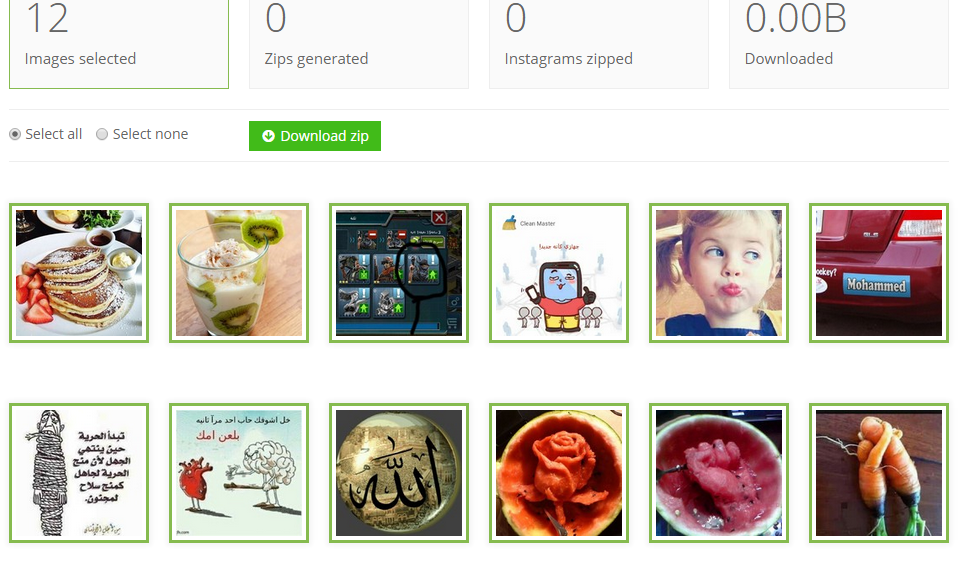
Task: Choose the 'Select none' radio option
Action: pos(102,134)
